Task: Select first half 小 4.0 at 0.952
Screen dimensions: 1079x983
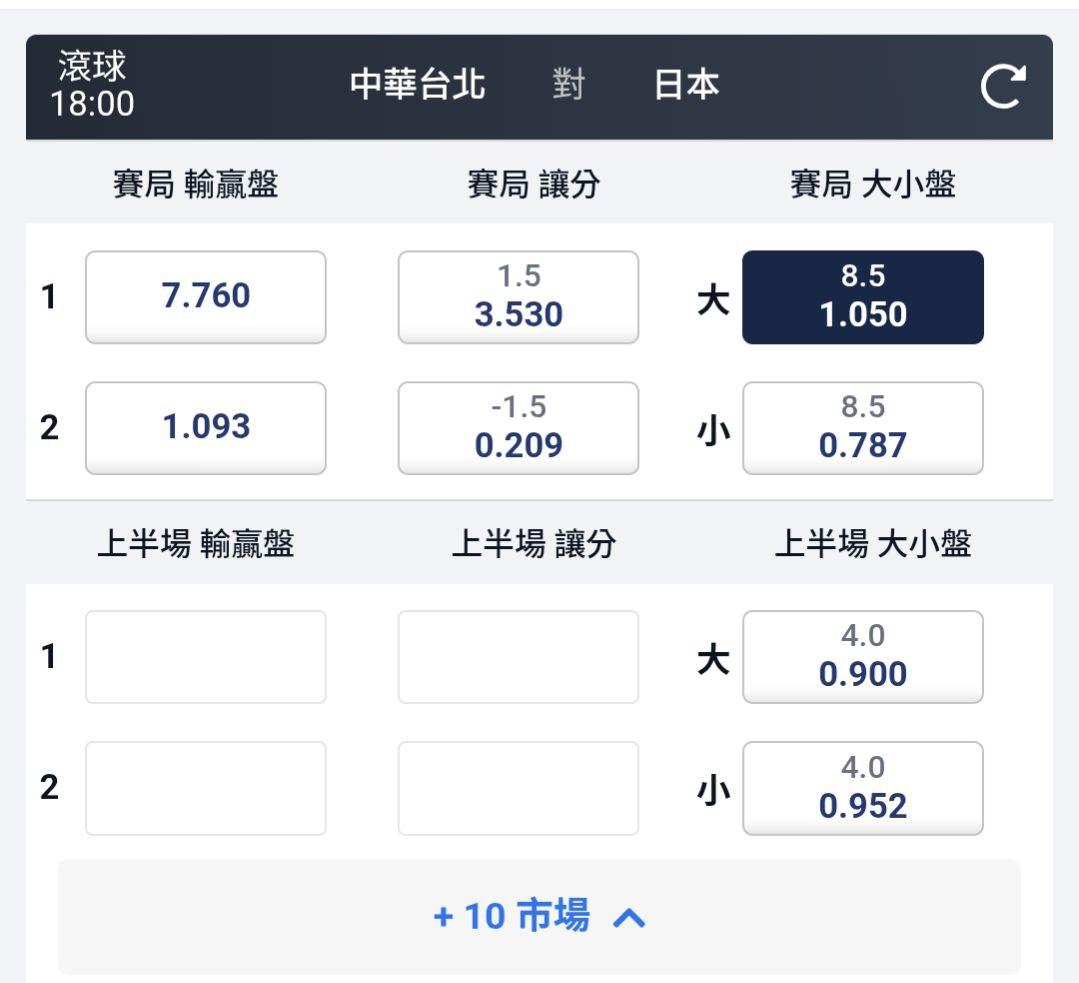Action: [862, 788]
